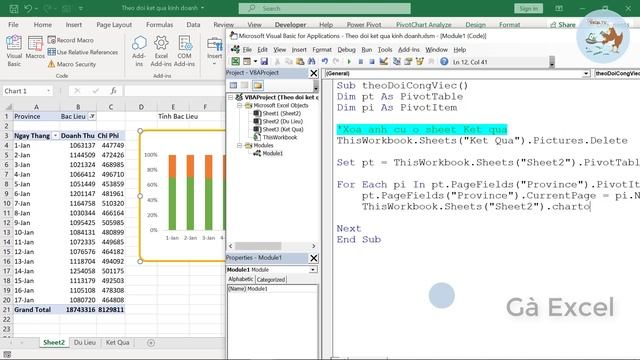Open Object Browser icon in VBA toolbar

coord(419,62)
